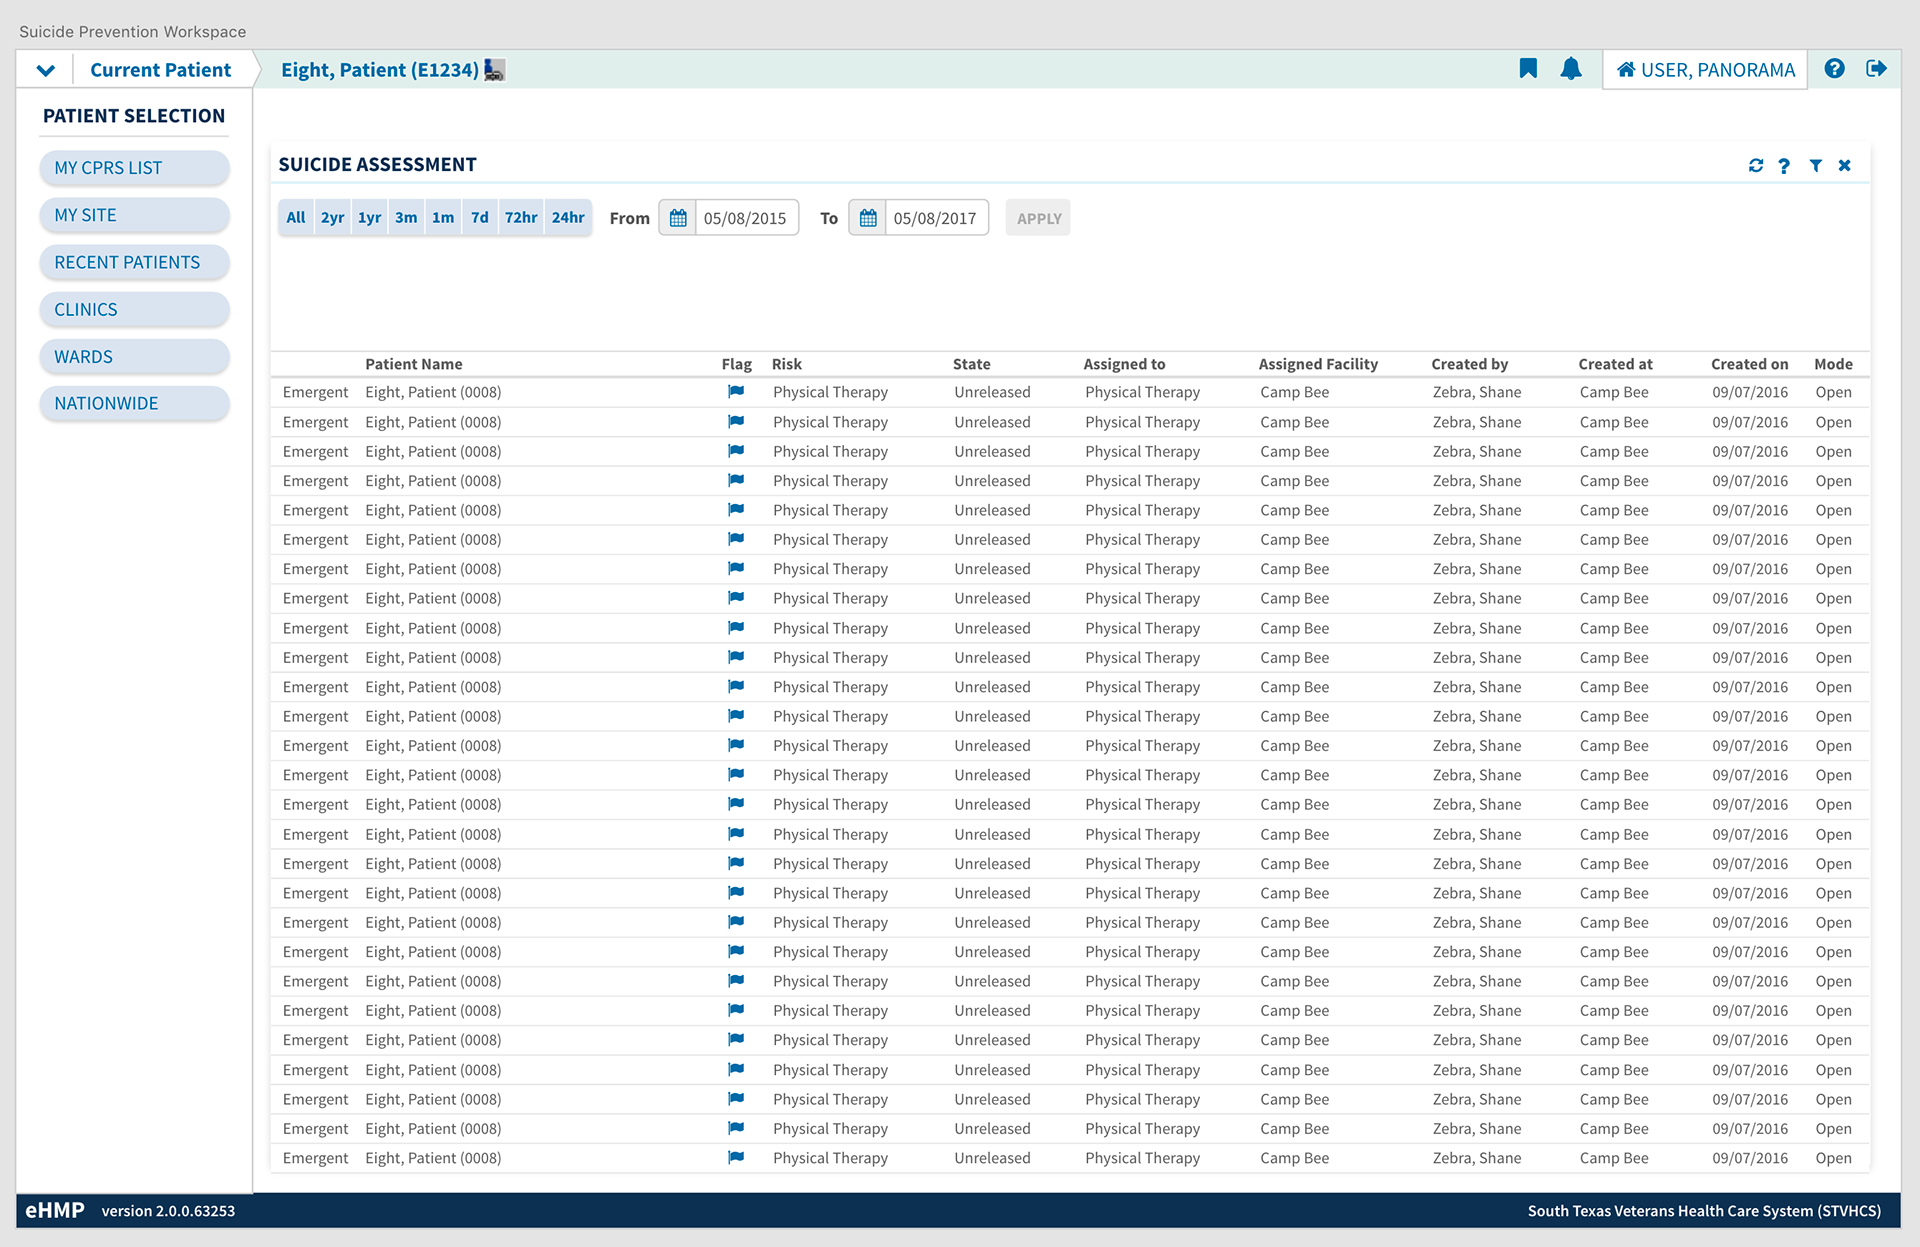
Task: Click the APPLY button
Action: click(x=1038, y=218)
